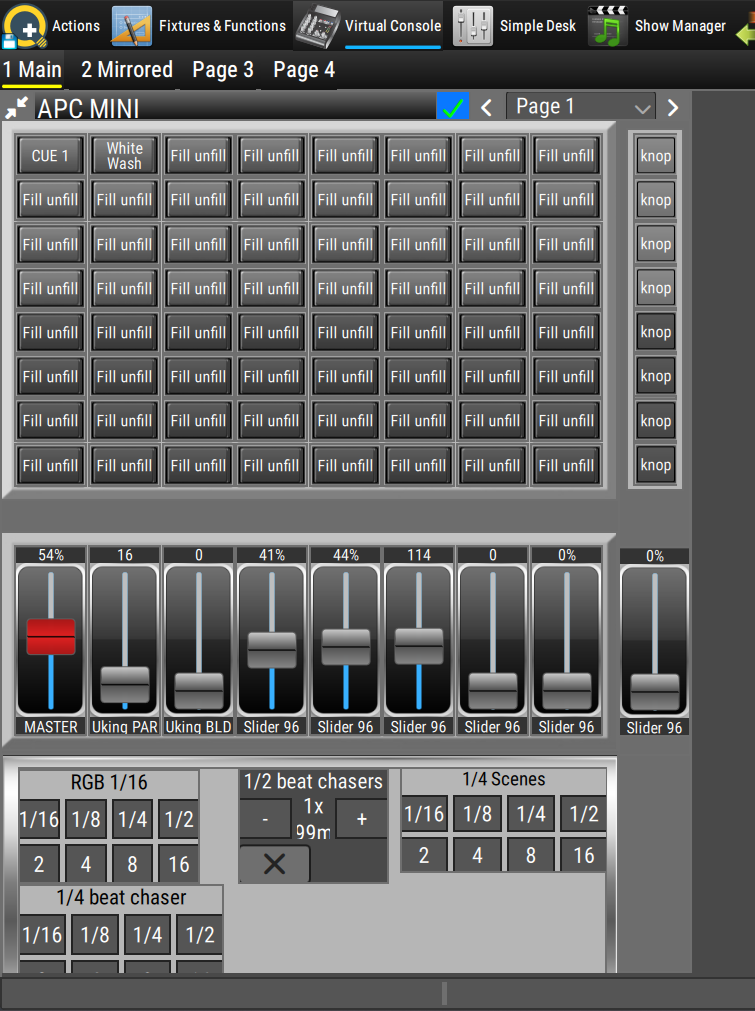
Task: Toggle the last knop button
Action: pos(656,465)
